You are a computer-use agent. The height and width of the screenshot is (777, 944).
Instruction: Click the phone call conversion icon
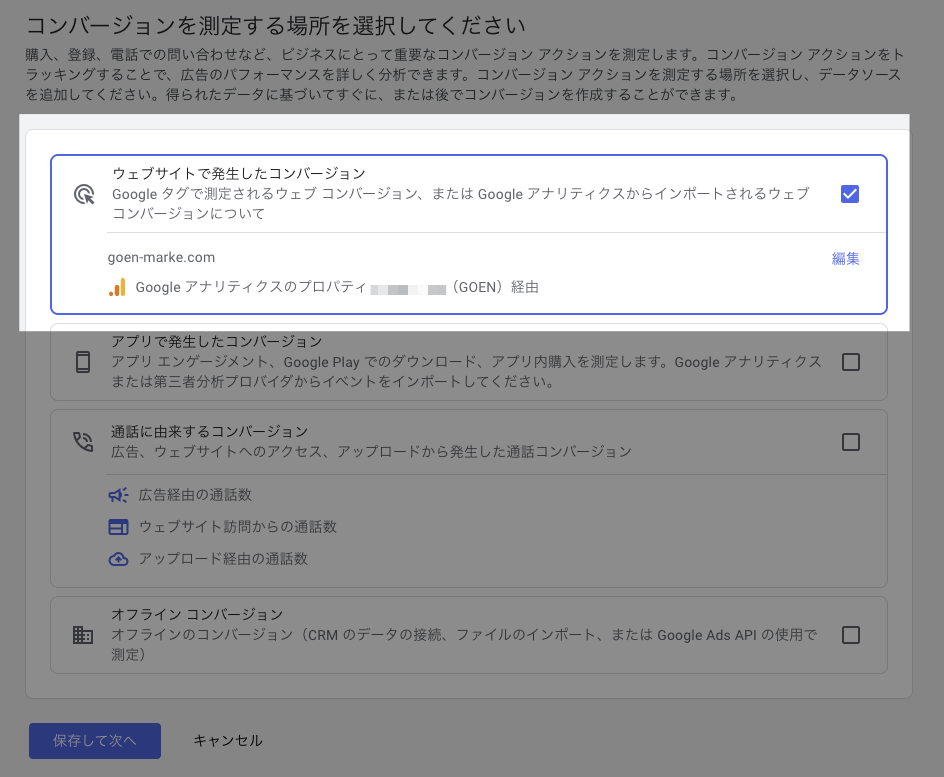point(83,442)
